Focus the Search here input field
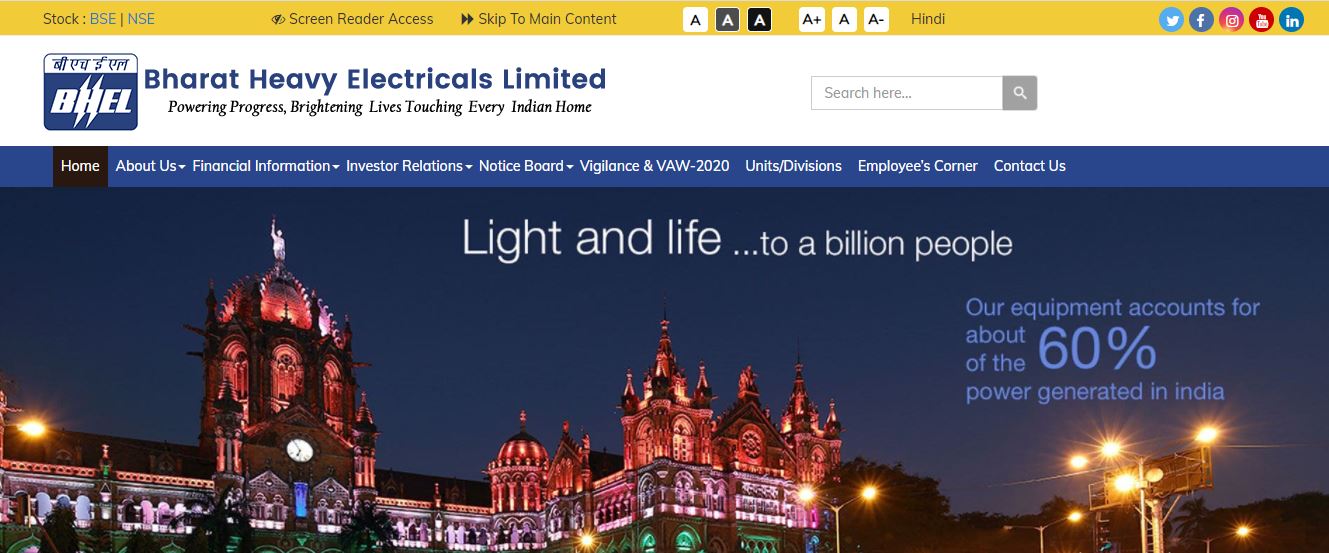The width and height of the screenshot is (1329, 553). [907, 93]
